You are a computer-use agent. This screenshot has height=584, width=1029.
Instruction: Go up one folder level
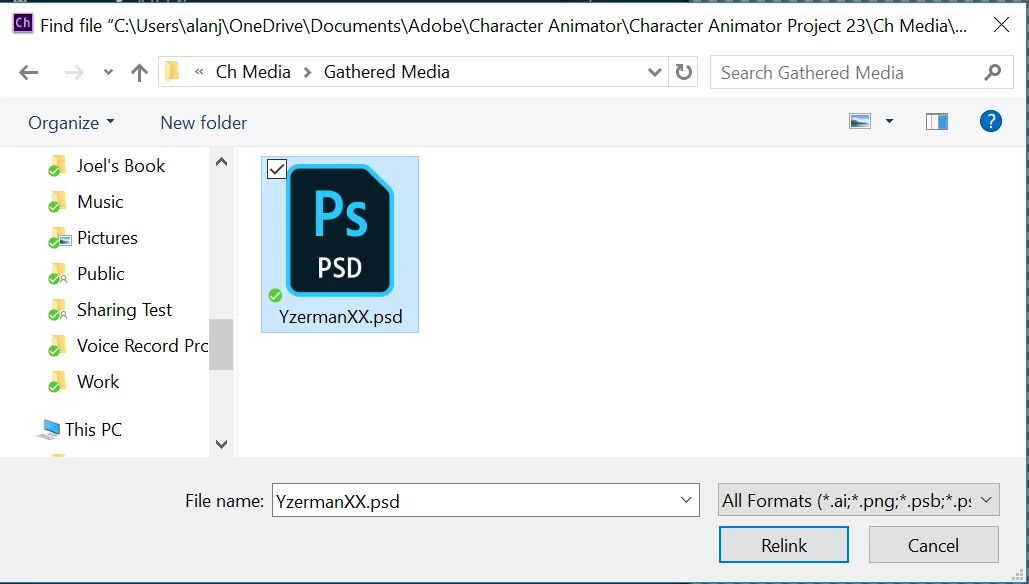pos(139,72)
